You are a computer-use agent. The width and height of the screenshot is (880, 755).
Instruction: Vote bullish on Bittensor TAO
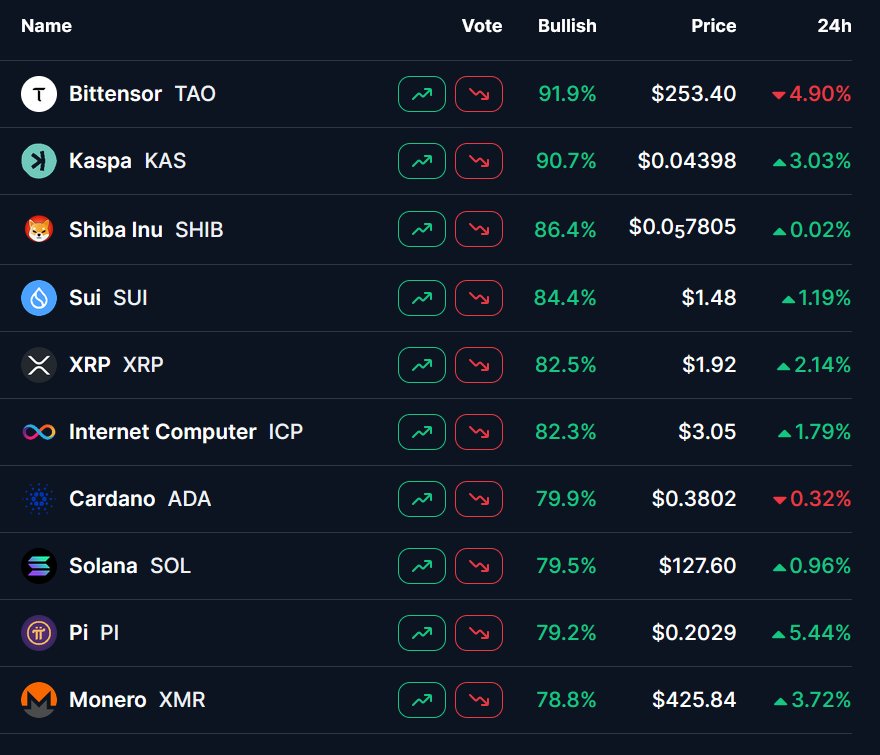422,94
